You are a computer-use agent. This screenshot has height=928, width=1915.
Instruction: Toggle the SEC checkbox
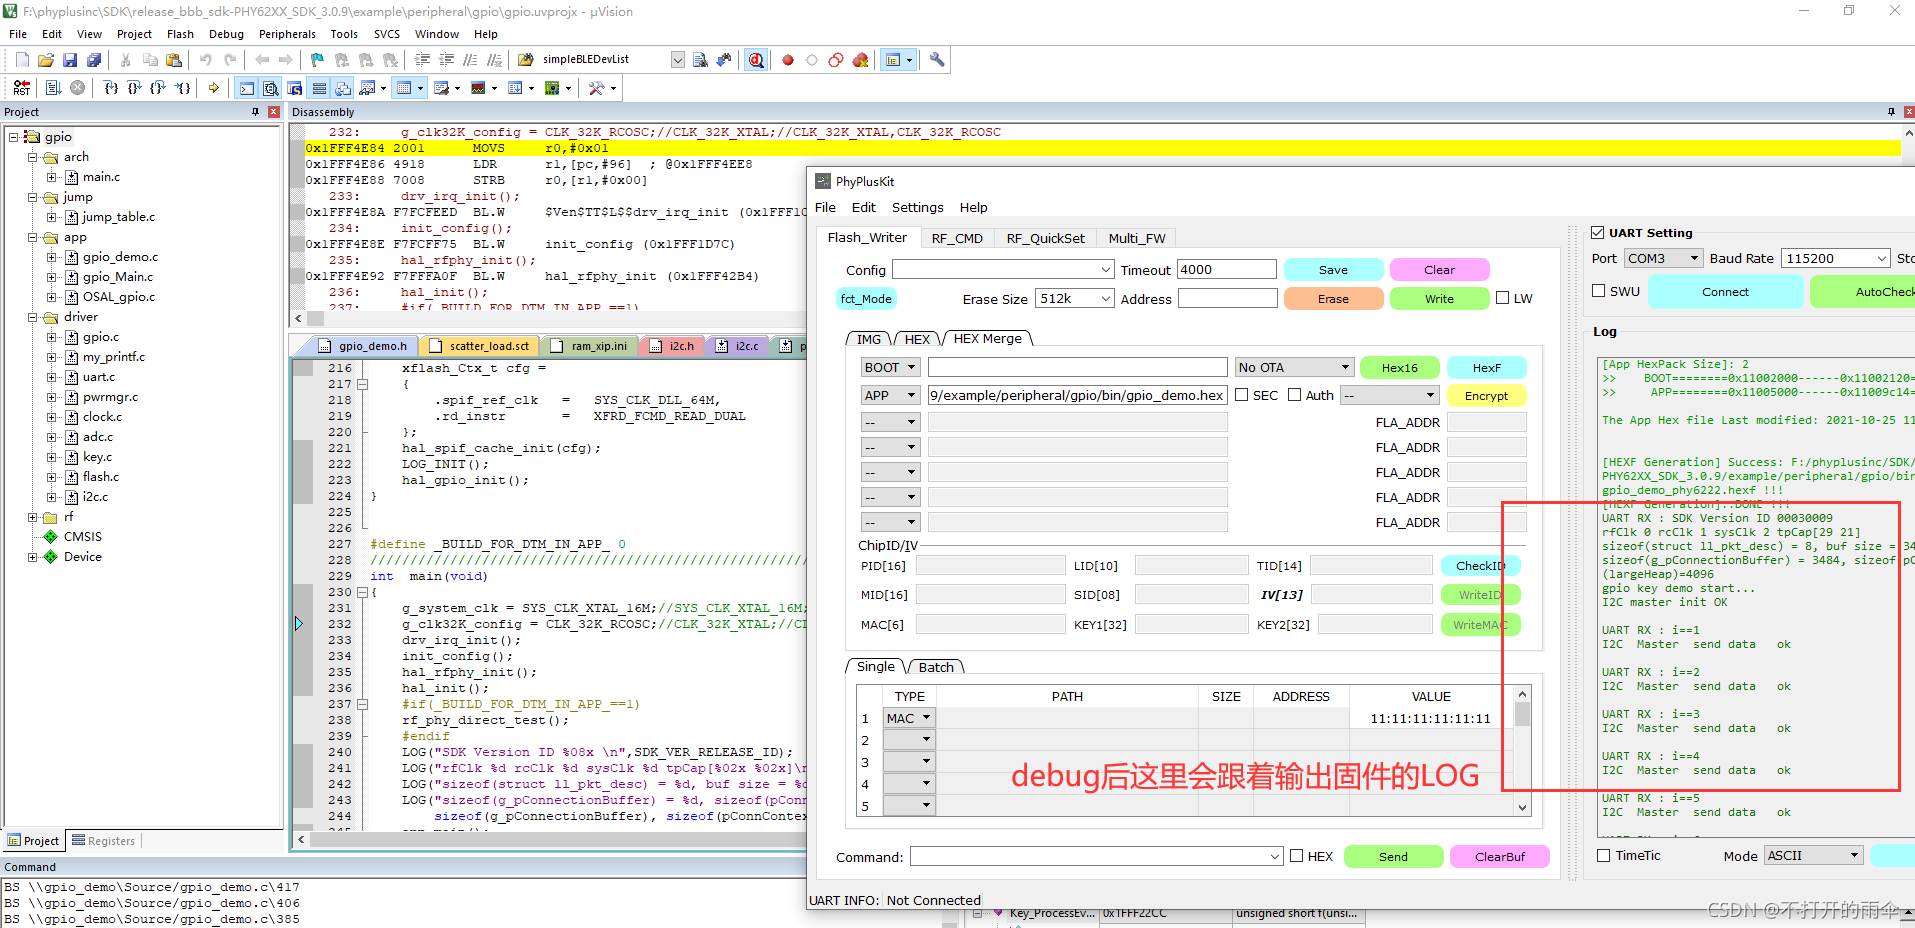point(1242,395)
